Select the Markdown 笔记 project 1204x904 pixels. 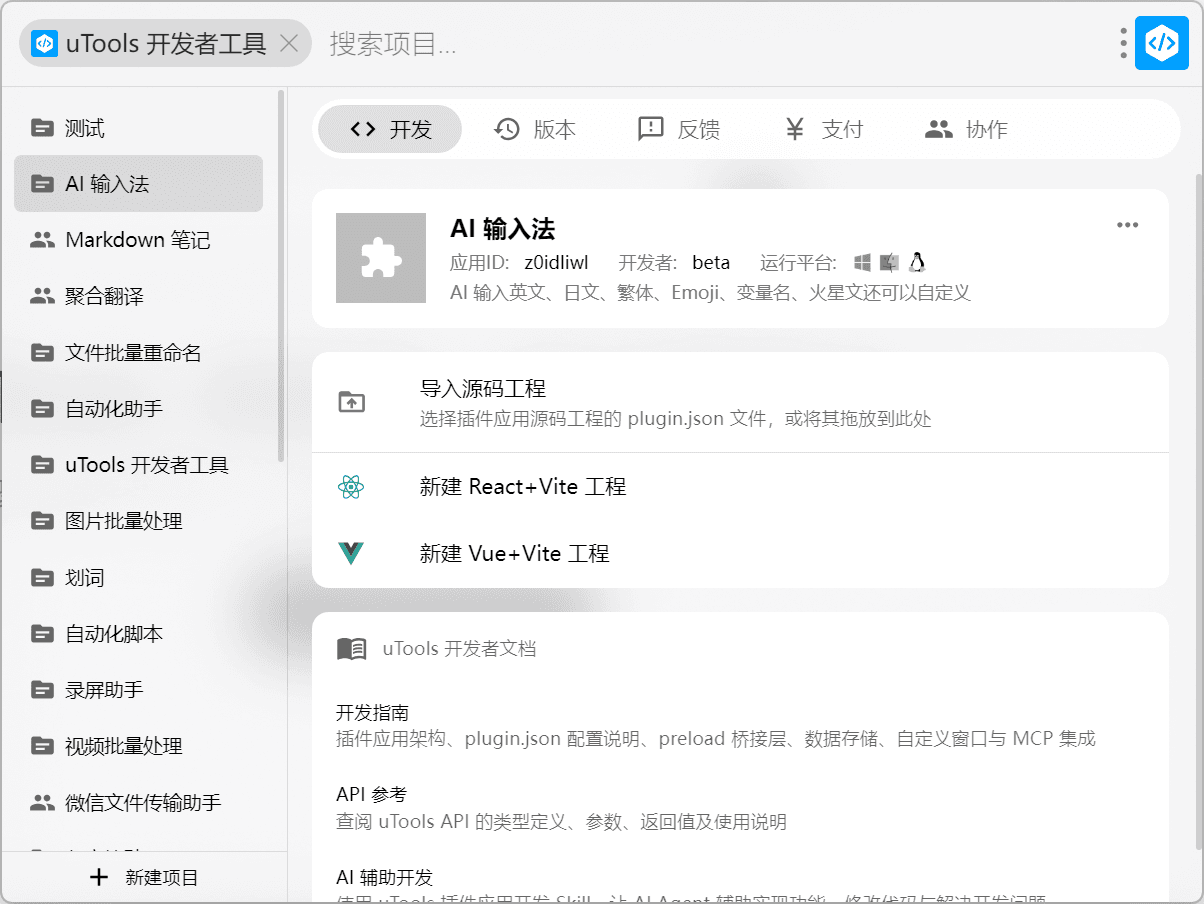pyautogui.click(x=138, y=240)
